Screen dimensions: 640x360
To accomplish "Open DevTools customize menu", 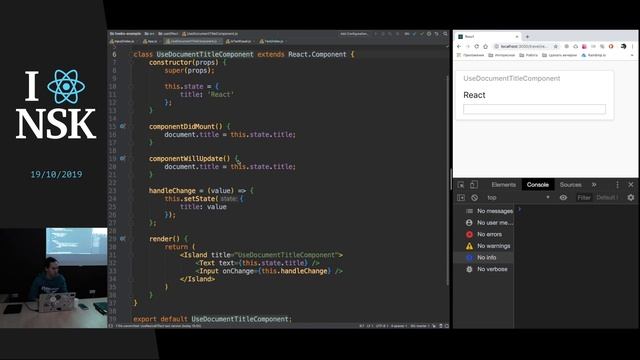I will pyautogui.click(x=617, y=185).
